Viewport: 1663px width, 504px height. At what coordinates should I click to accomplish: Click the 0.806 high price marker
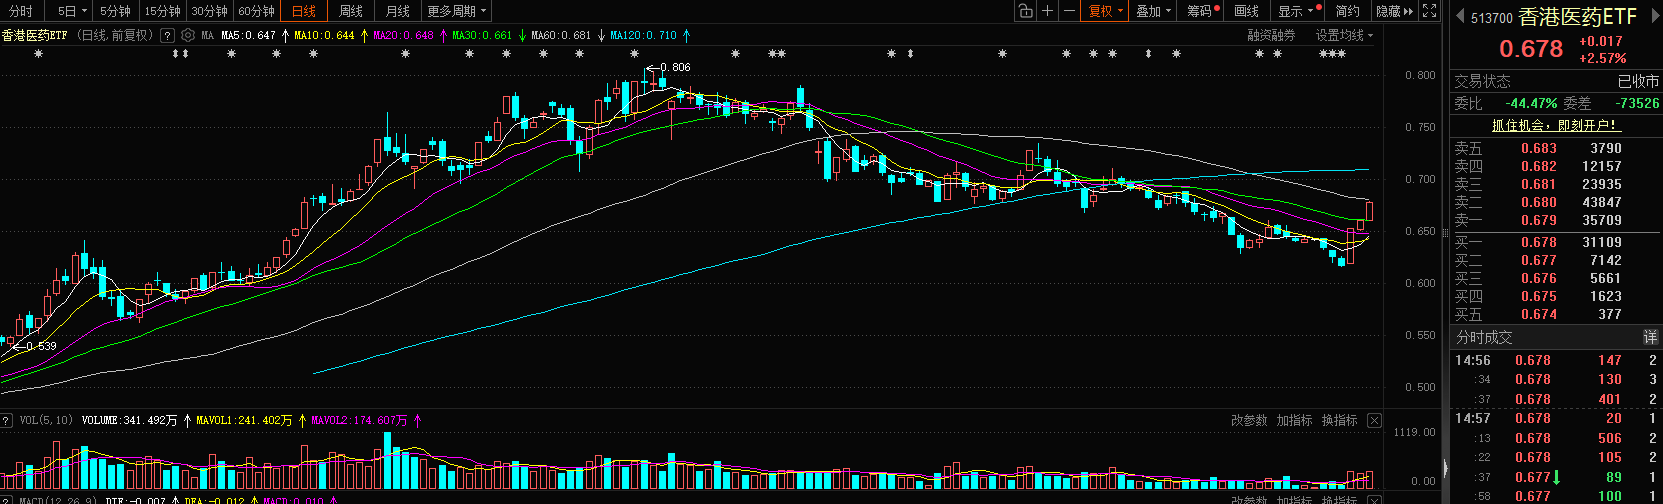click(675, 67)
